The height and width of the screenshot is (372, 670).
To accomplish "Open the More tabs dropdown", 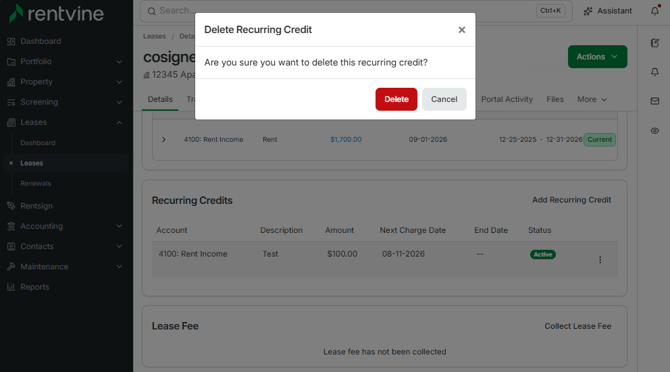I will click(x=592, y=99).
